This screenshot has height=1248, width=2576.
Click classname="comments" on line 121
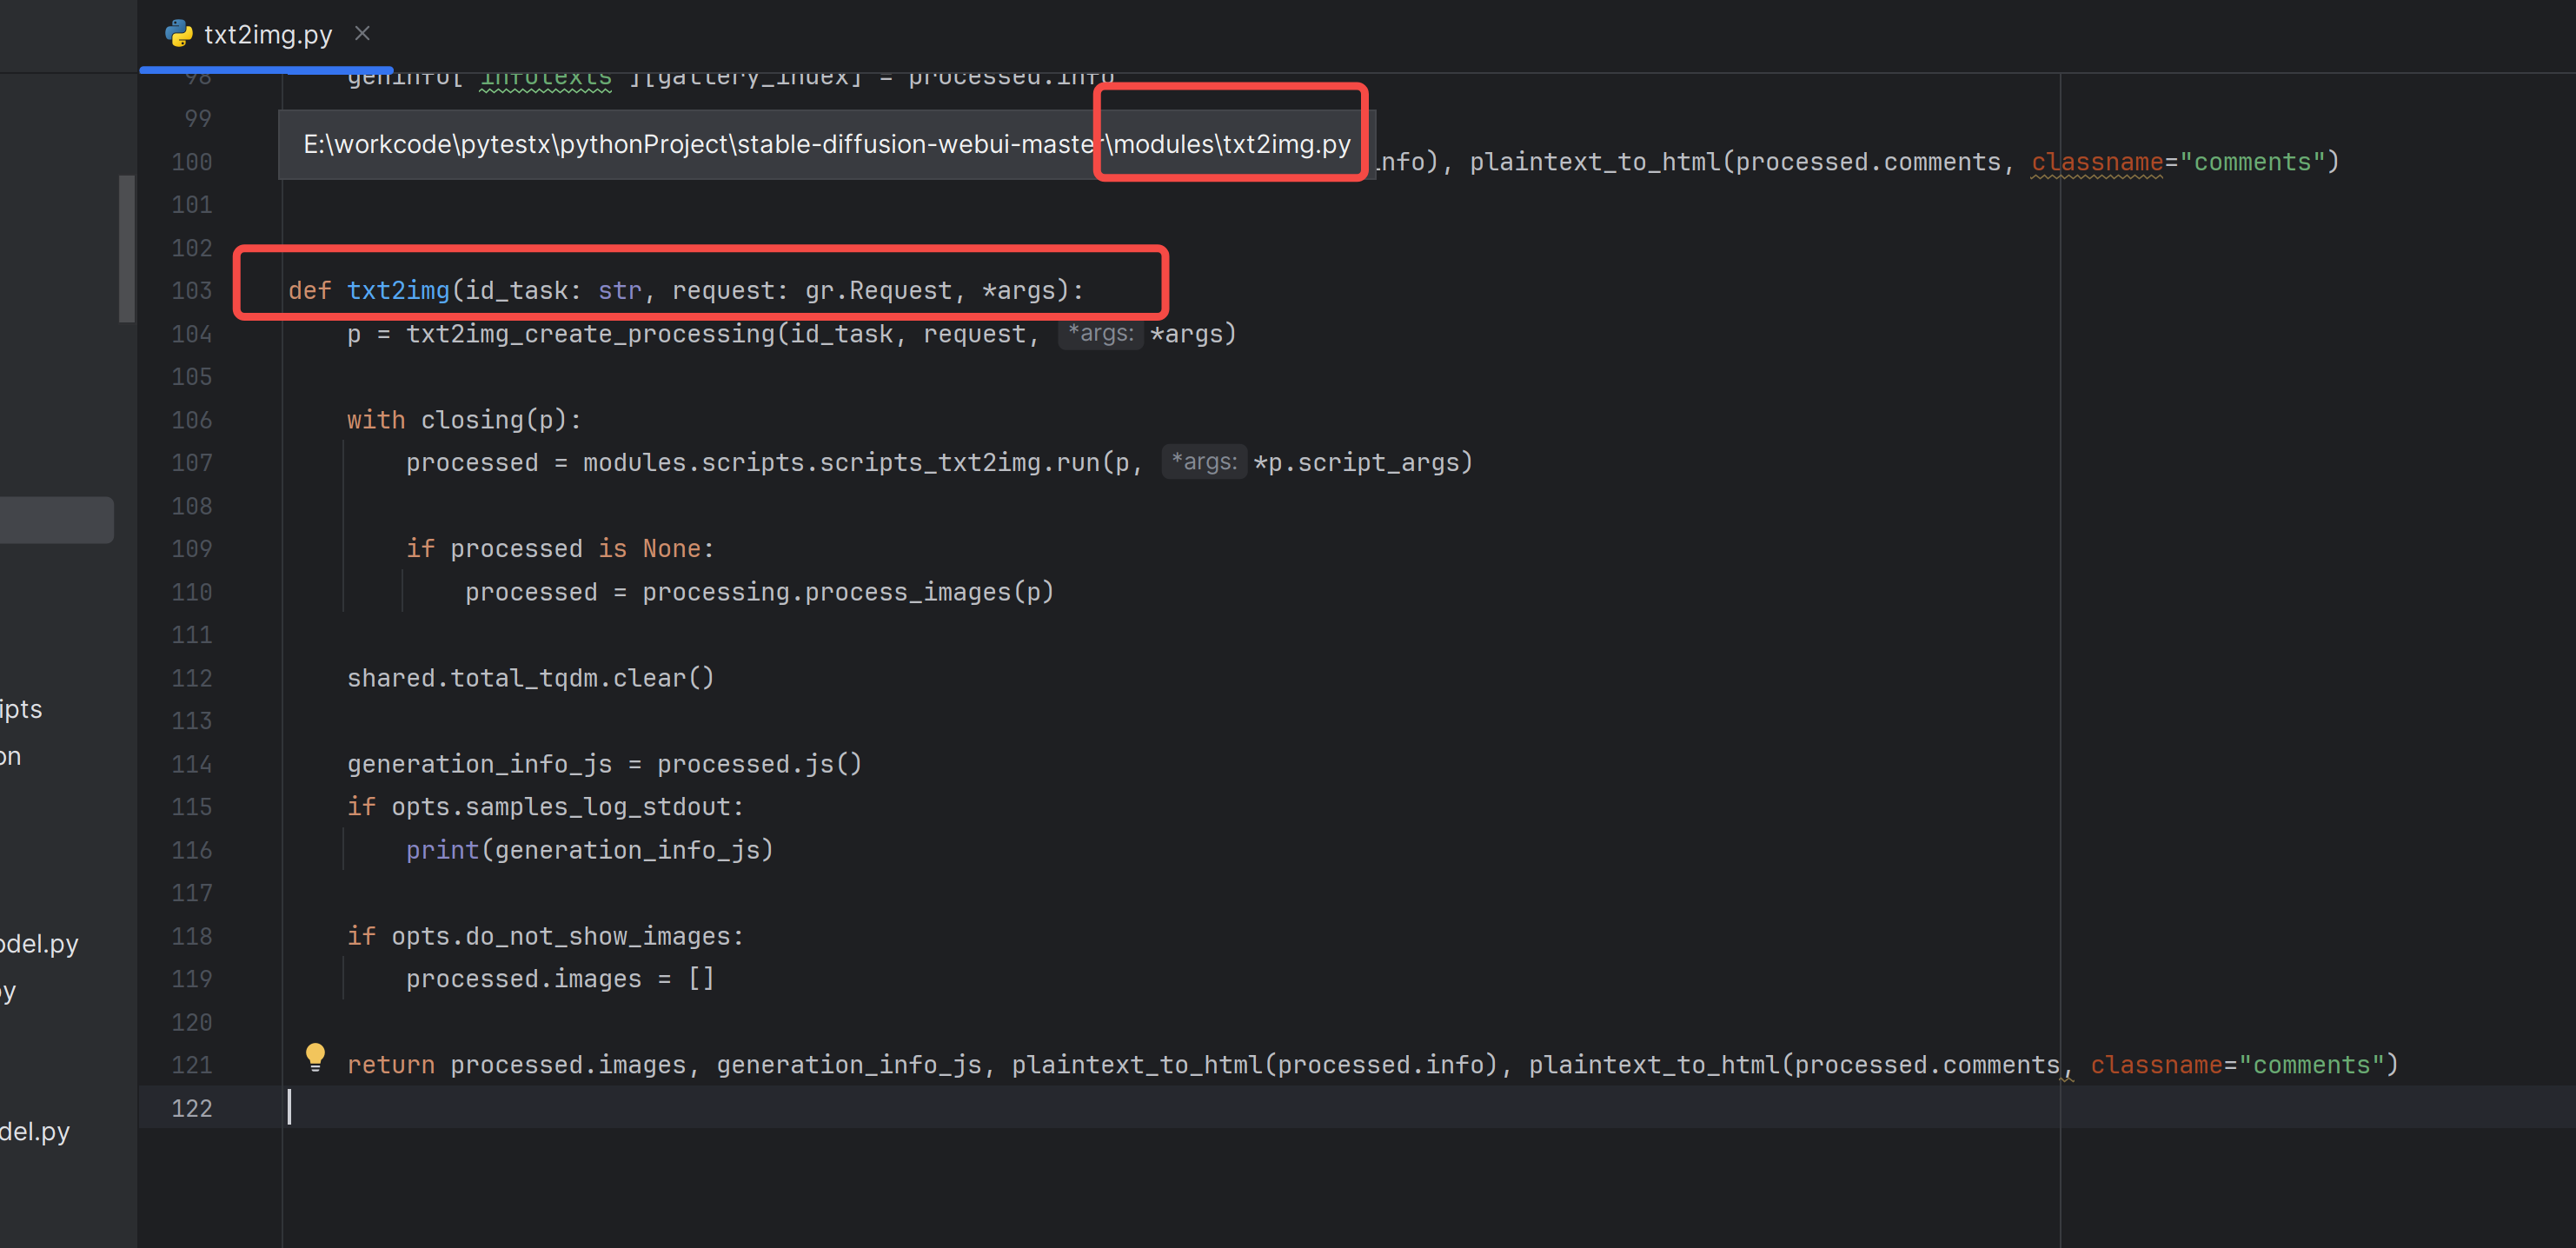pyautogui.click(x=2236, y=1065)
